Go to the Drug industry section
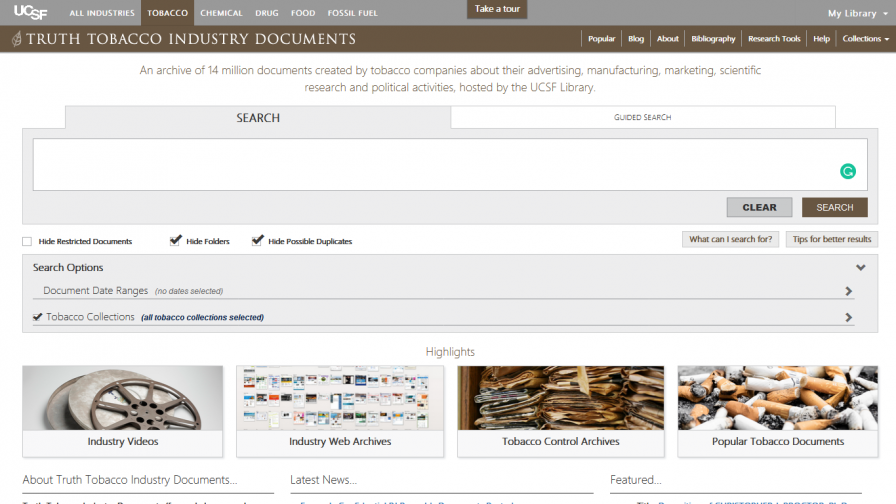 tap(267, 13)
